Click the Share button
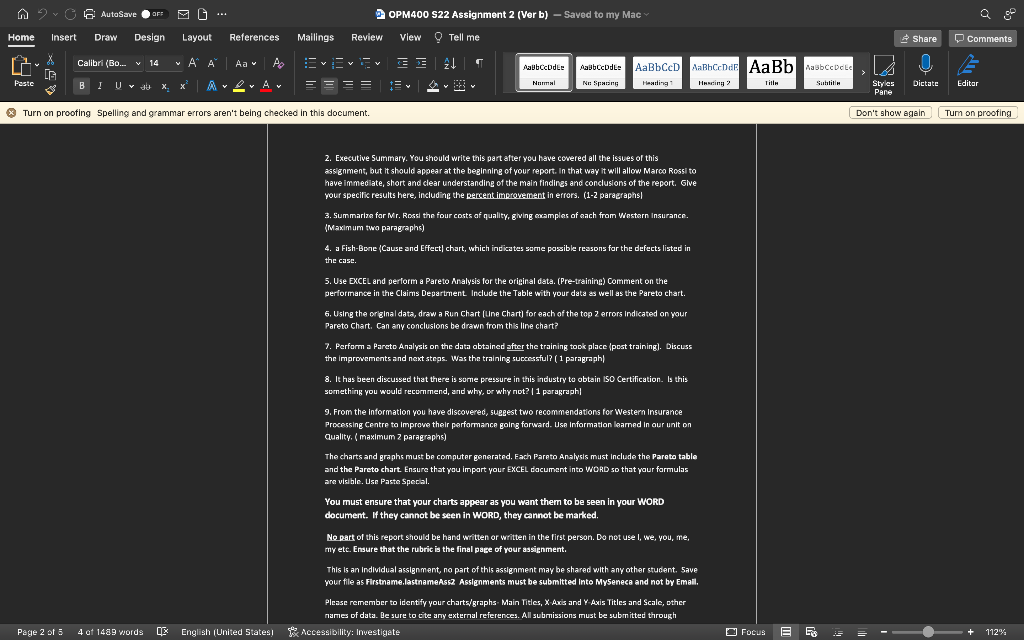1024x640 pixels. [918, 39]
